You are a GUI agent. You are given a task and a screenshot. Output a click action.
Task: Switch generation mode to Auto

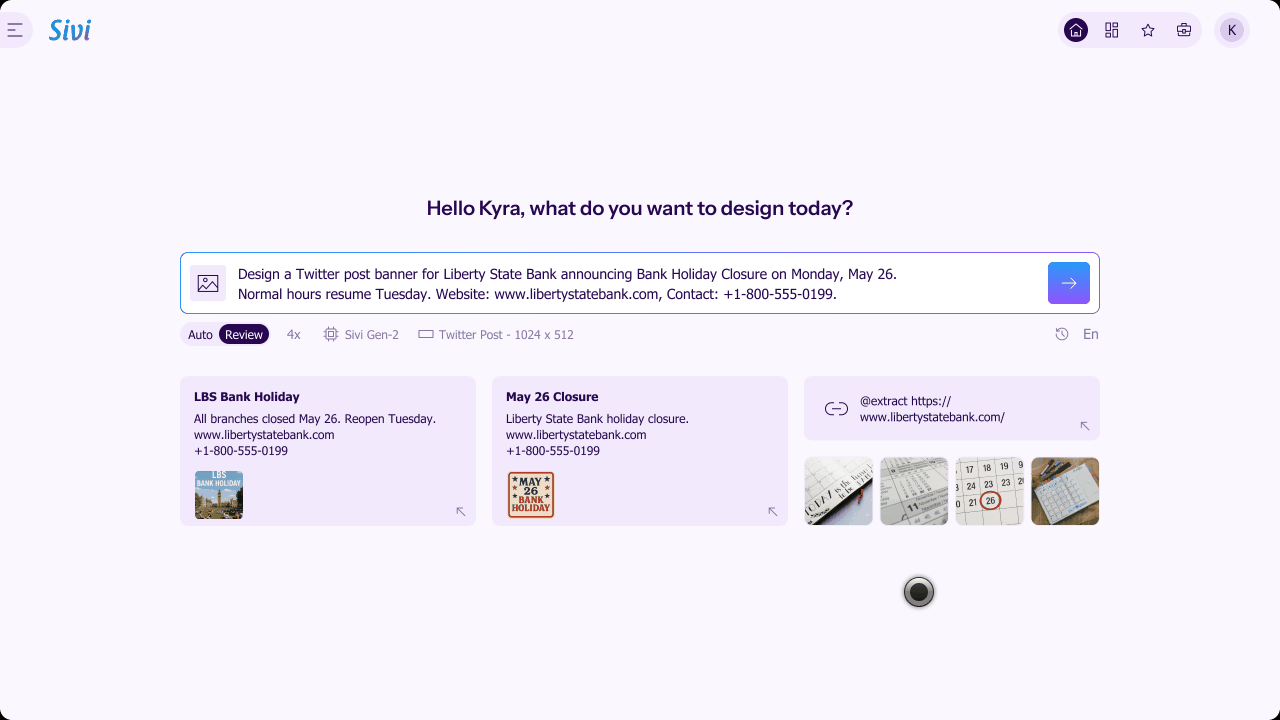coord(200,335)
